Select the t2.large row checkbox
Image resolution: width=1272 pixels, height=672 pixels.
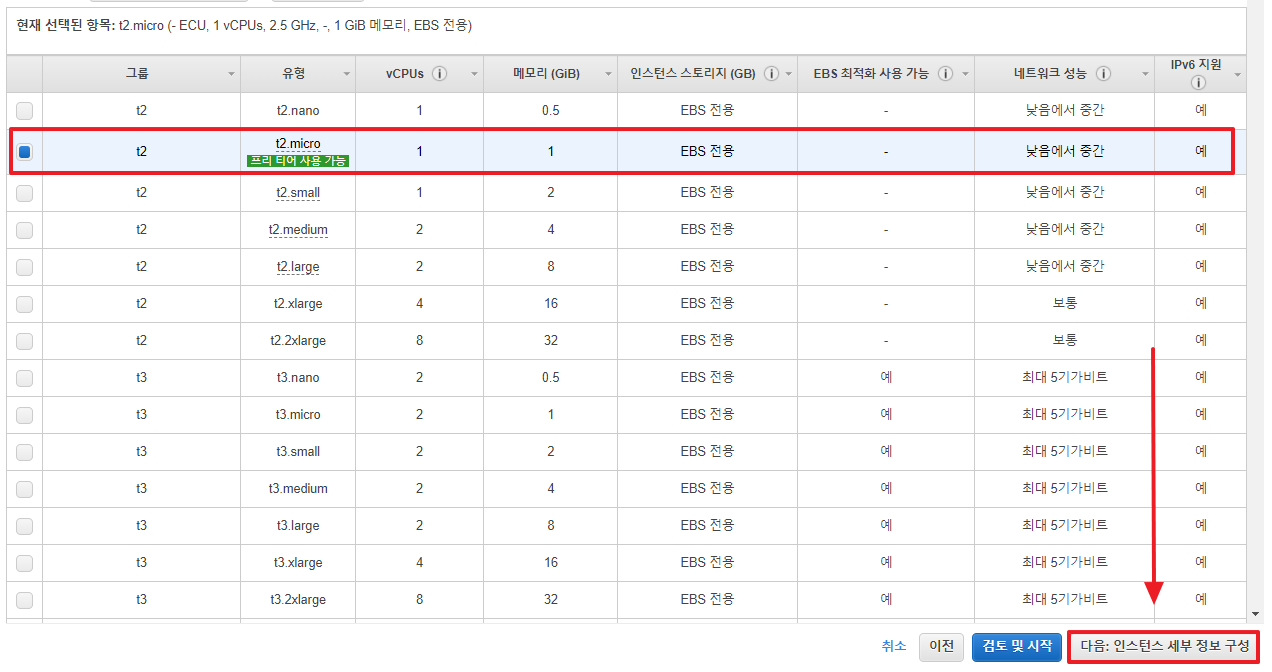pyautogui.click(x=24, y=267)
